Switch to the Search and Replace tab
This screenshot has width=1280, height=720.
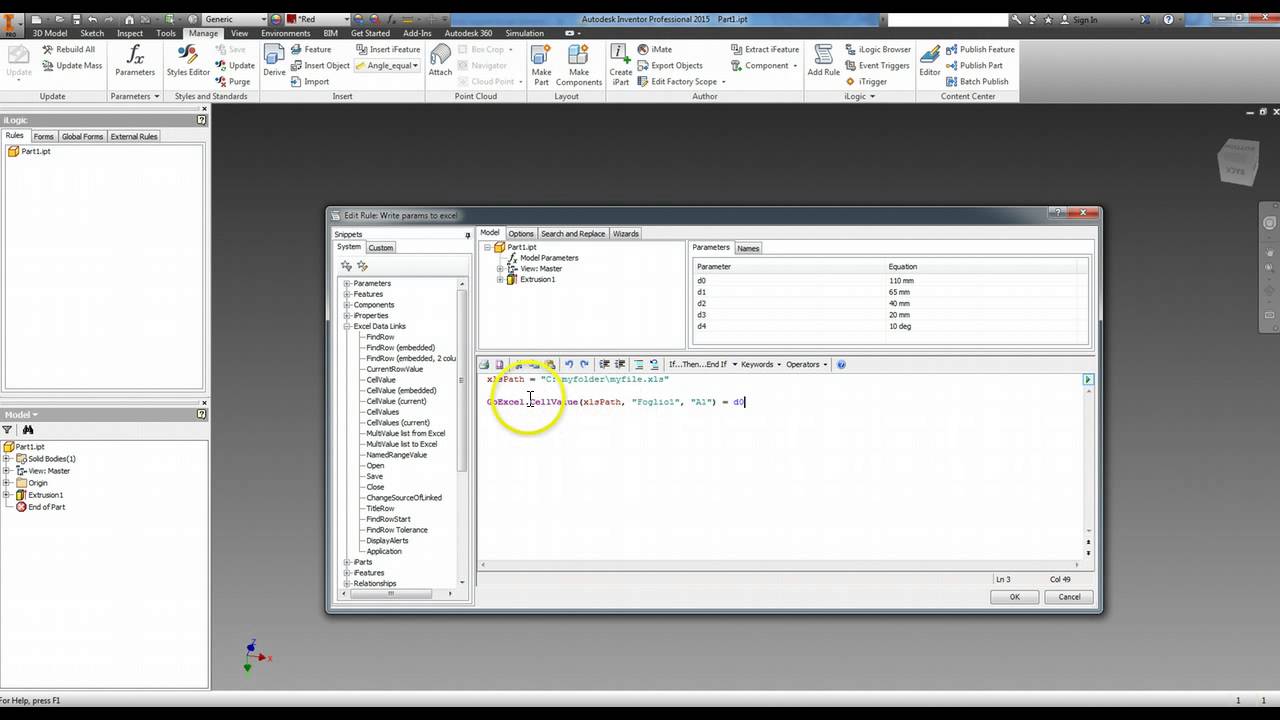point(573,233)
